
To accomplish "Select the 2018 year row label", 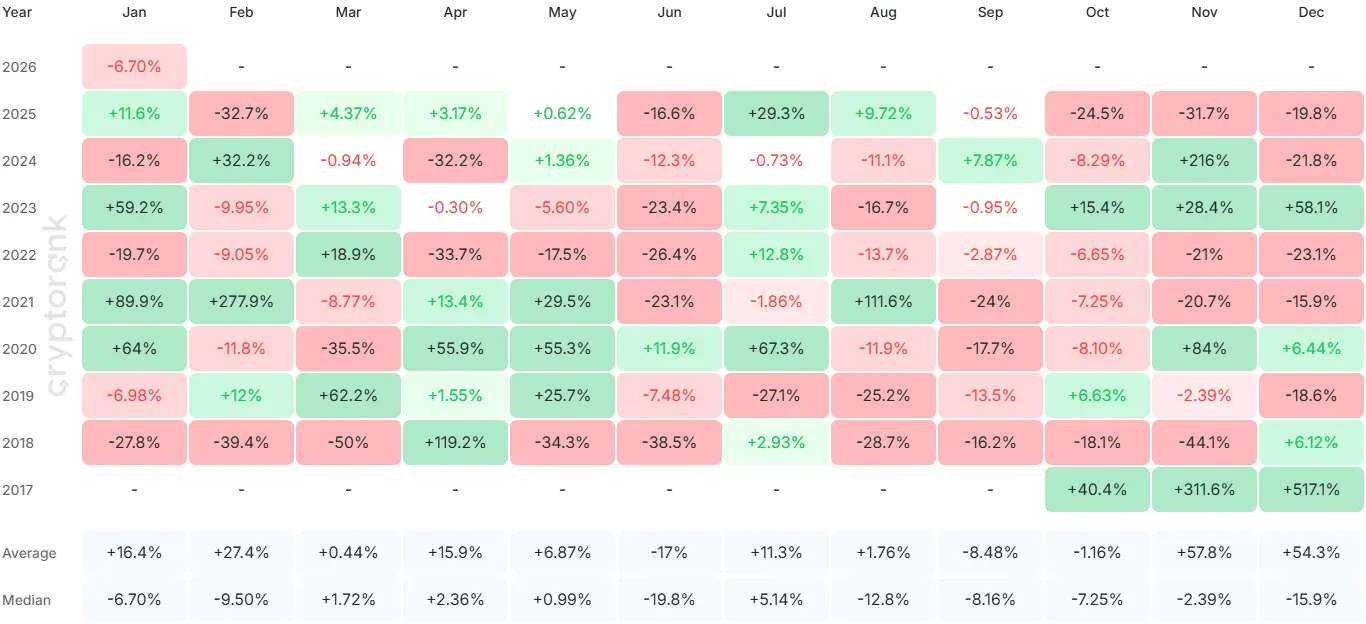I will pyautogui.click(x=19, y=442).
